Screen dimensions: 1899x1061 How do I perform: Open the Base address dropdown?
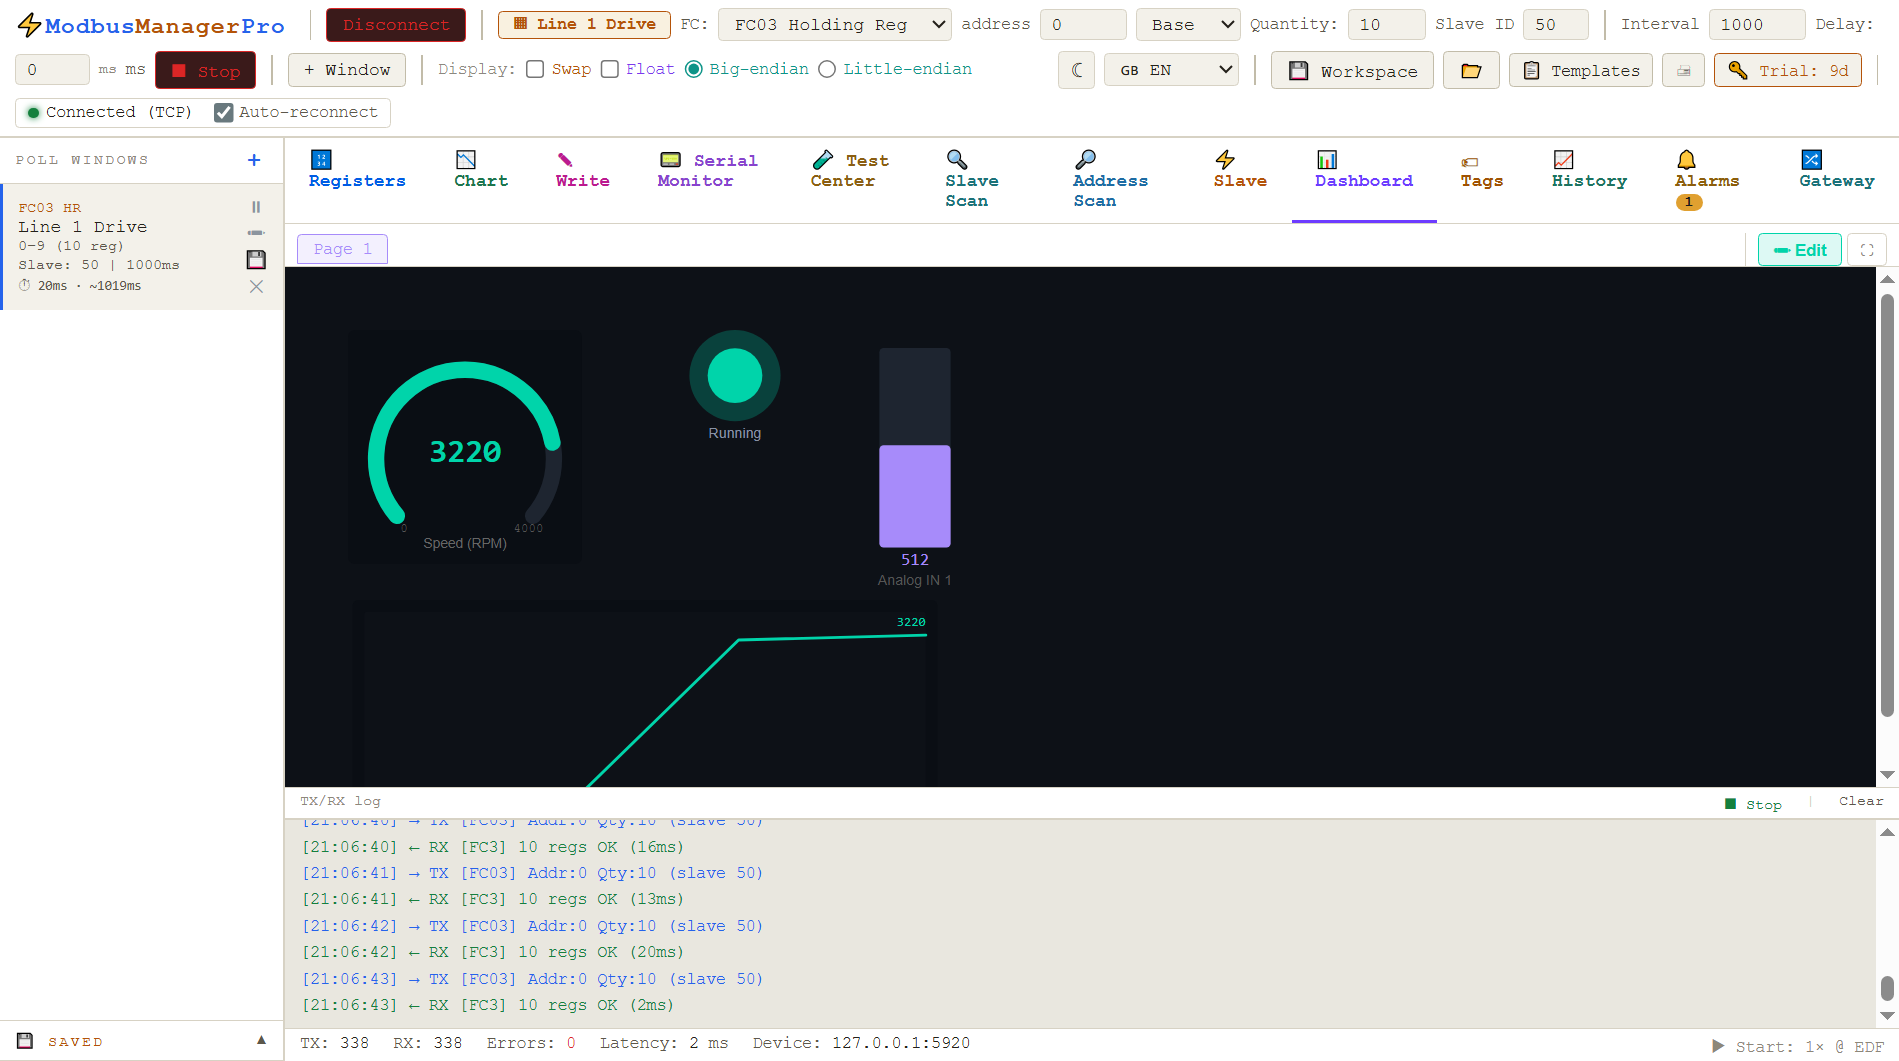(x=1188, y=25)
